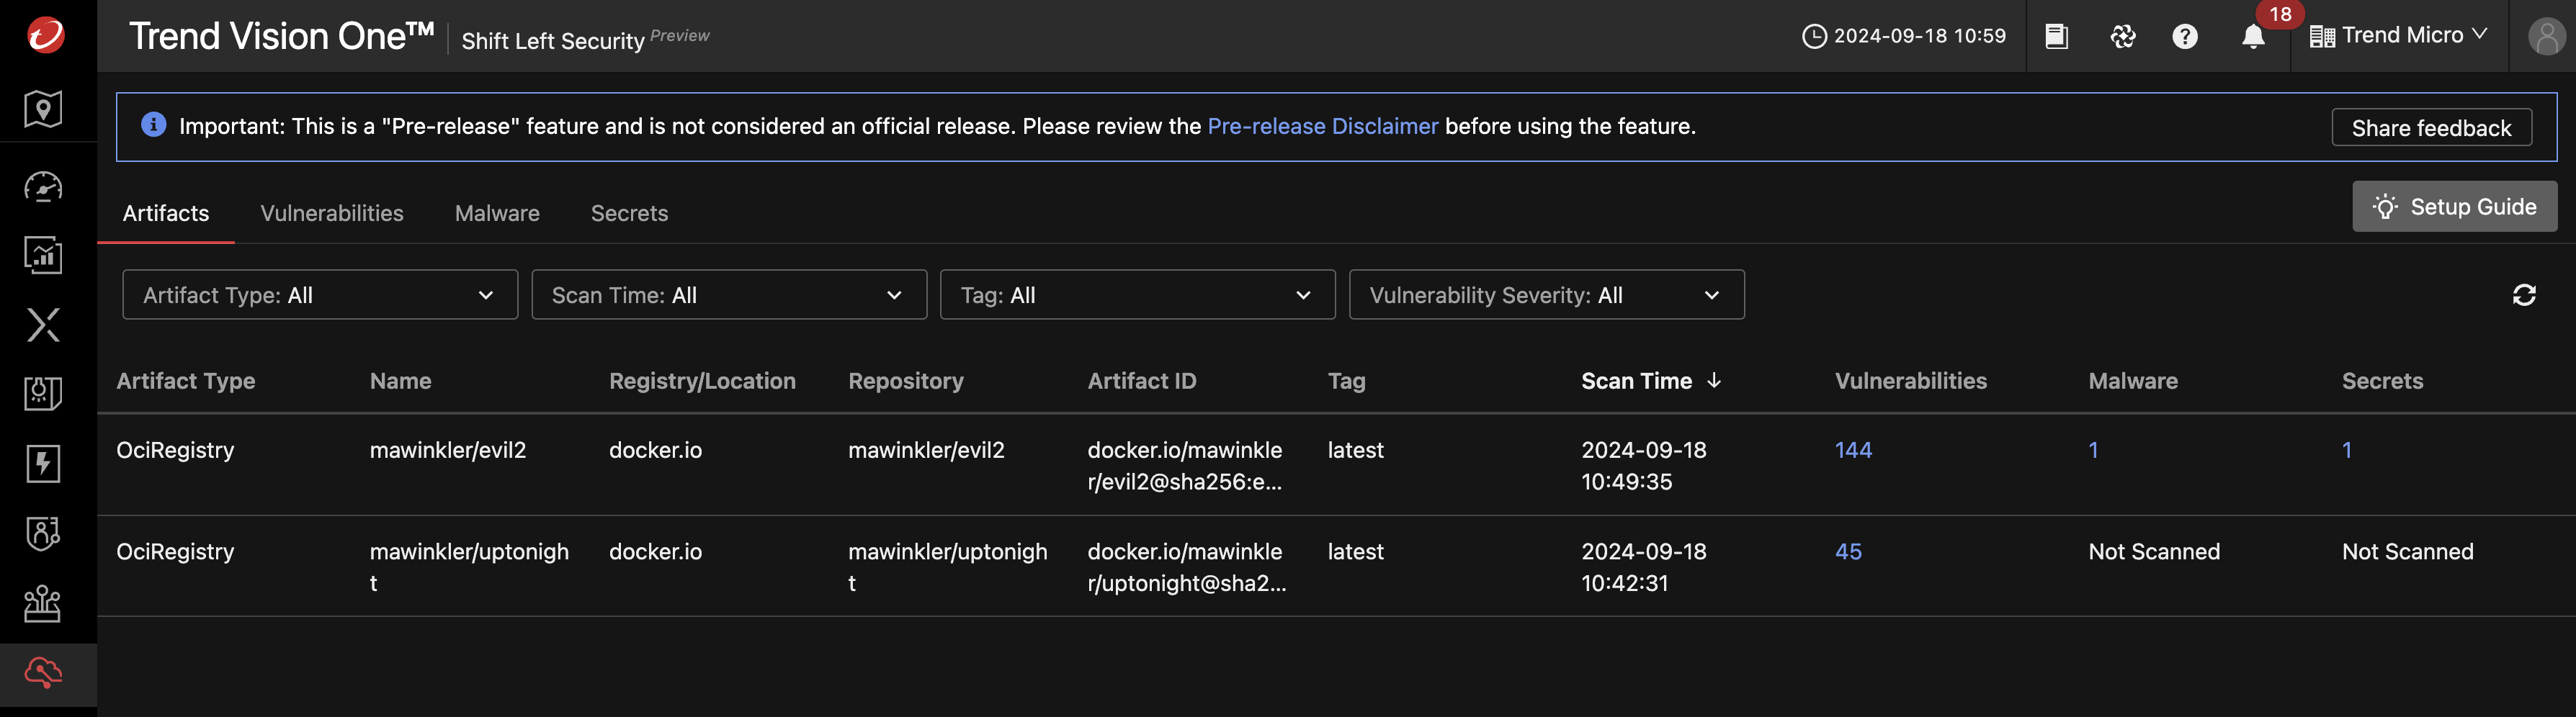This screenshot has width=2576, height=717.
Task: Click the 2024-09-18 10:59 timestamp
Action: point(1919,36)
